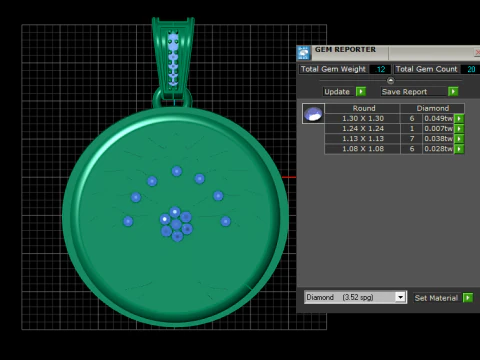Click the 0.007tw weight cell
This screenshot has width=480, height=360.
coord(438,129)
